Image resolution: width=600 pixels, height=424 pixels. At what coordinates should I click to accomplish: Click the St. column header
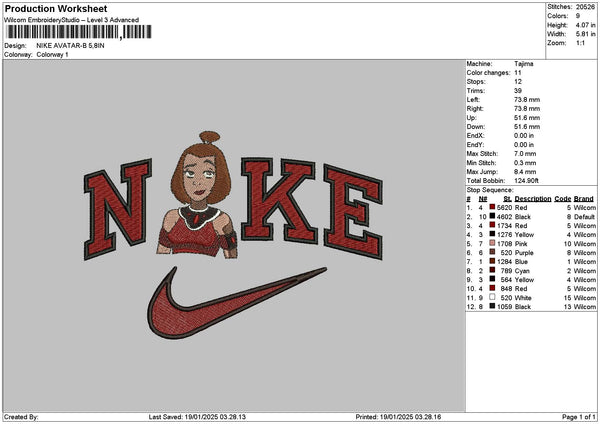507,199
